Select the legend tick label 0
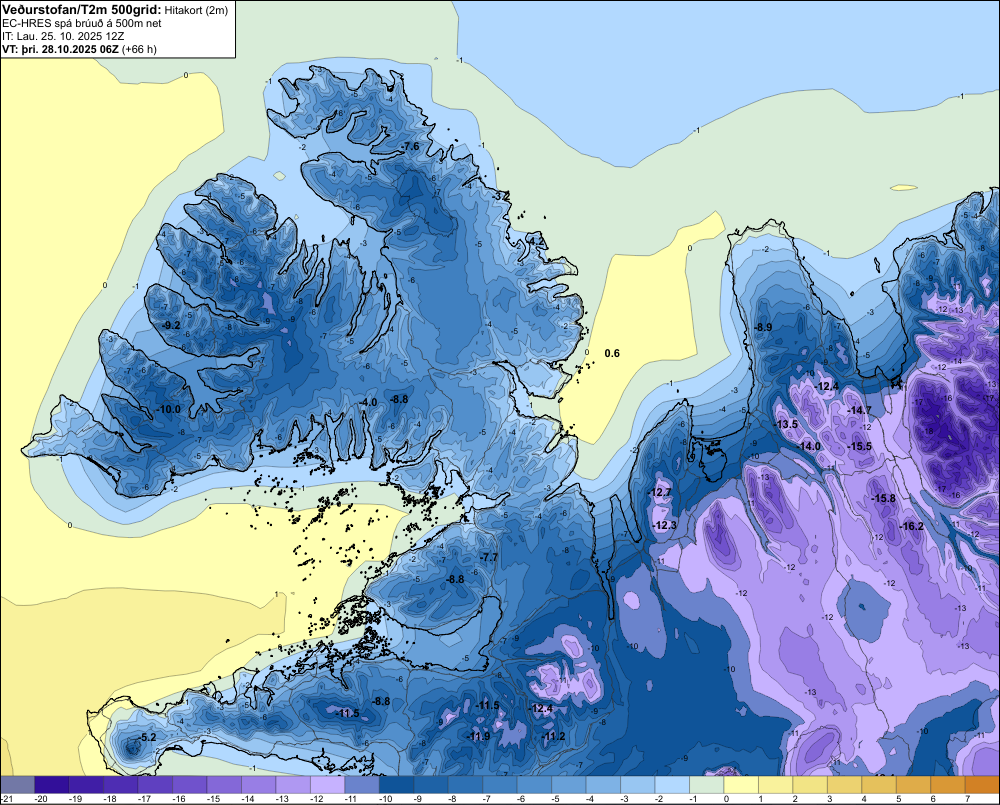The height and width of the screenshot is (805, 1000). [726, 799]
